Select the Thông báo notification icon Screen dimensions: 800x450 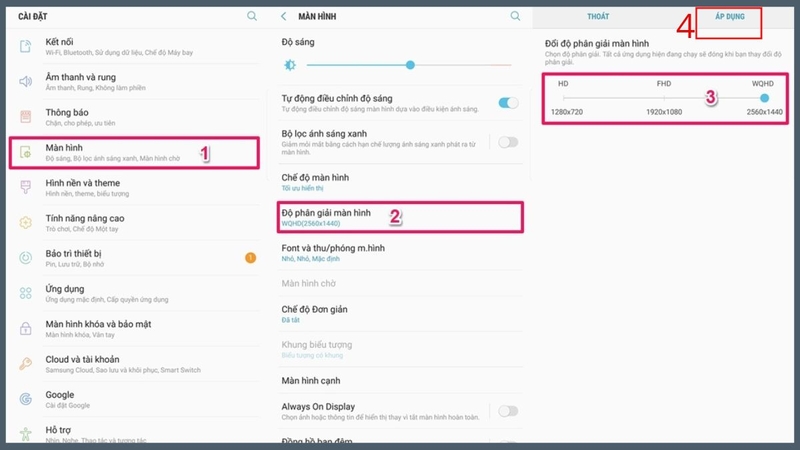point(26,117)
